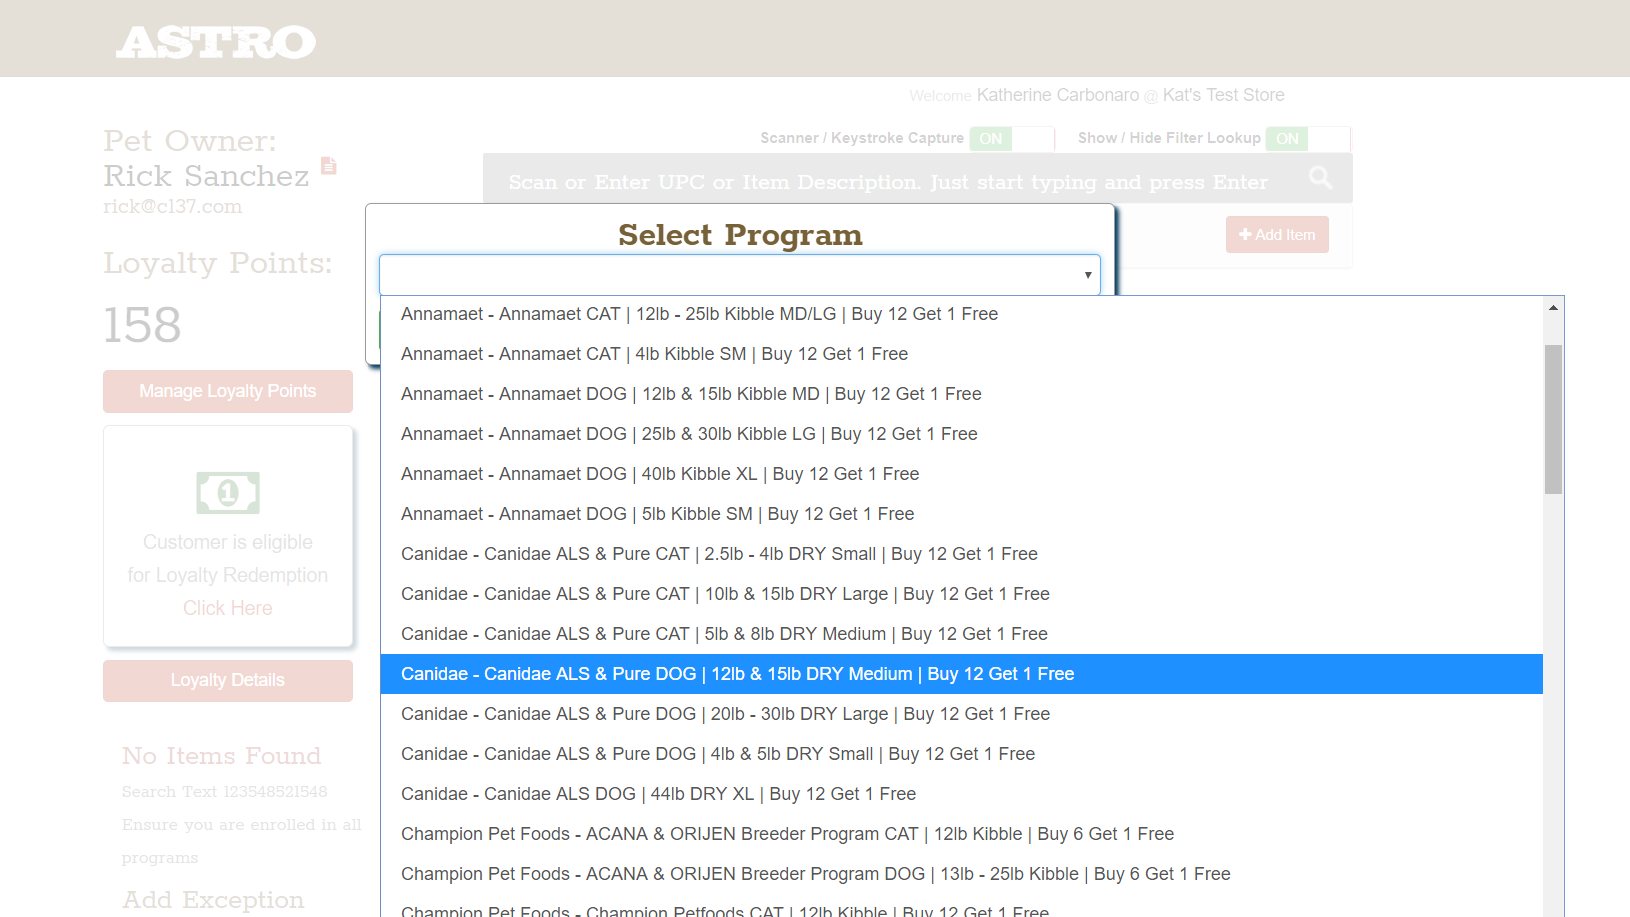Screen dimensions: 1630x917
Task: Click the Search Text 123548521548 line
Action: pyautogui.click(x=224, y=792)
